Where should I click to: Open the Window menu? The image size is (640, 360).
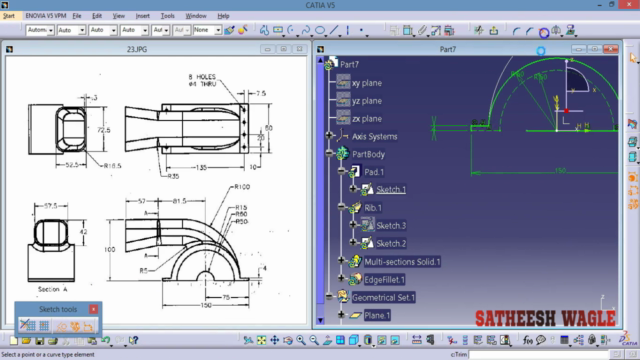[x=196, y=16]
